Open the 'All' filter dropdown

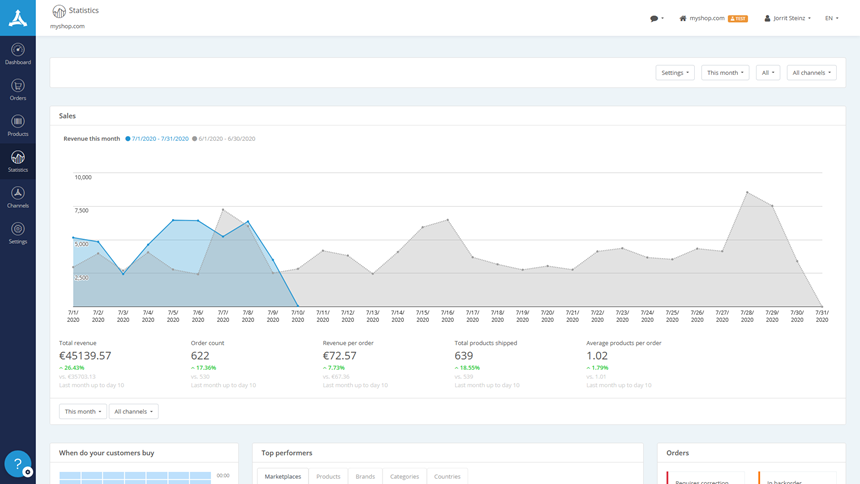pos(767,73)
